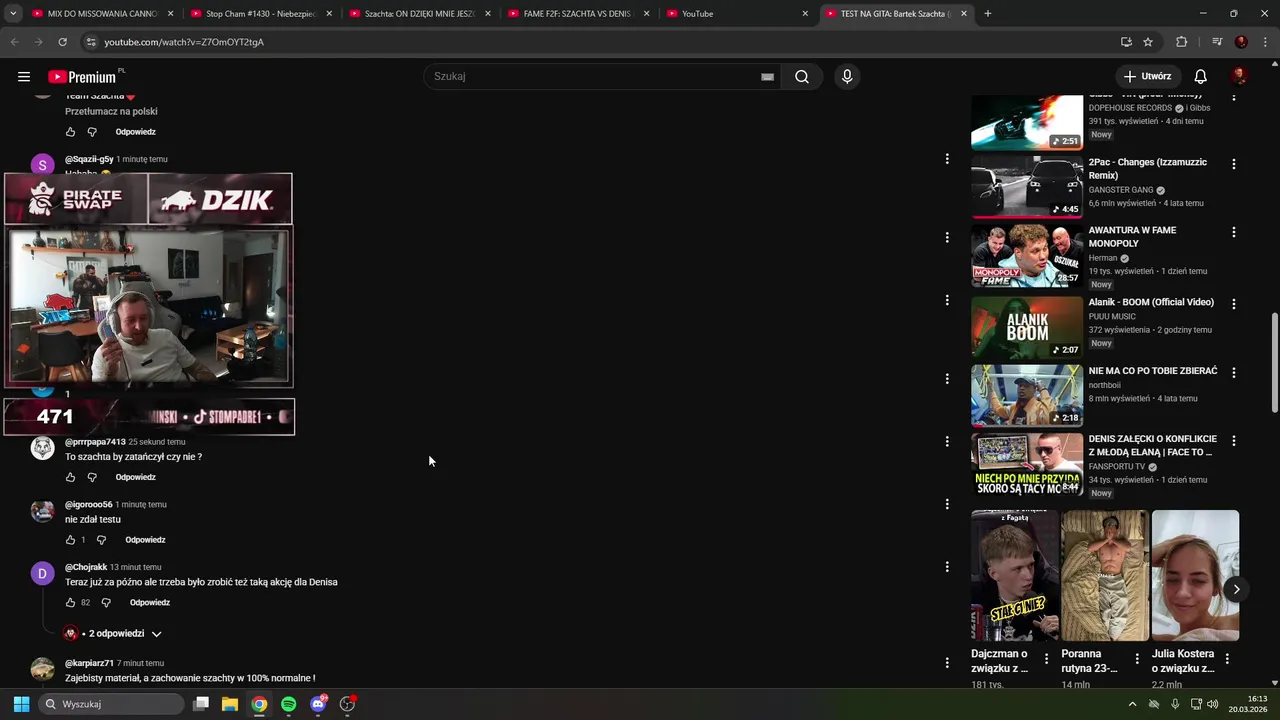The width and height of the screenshot is (1280, 720).
Task: Open options for @prrrpapa7413's comment
Action: click(947, 441)
